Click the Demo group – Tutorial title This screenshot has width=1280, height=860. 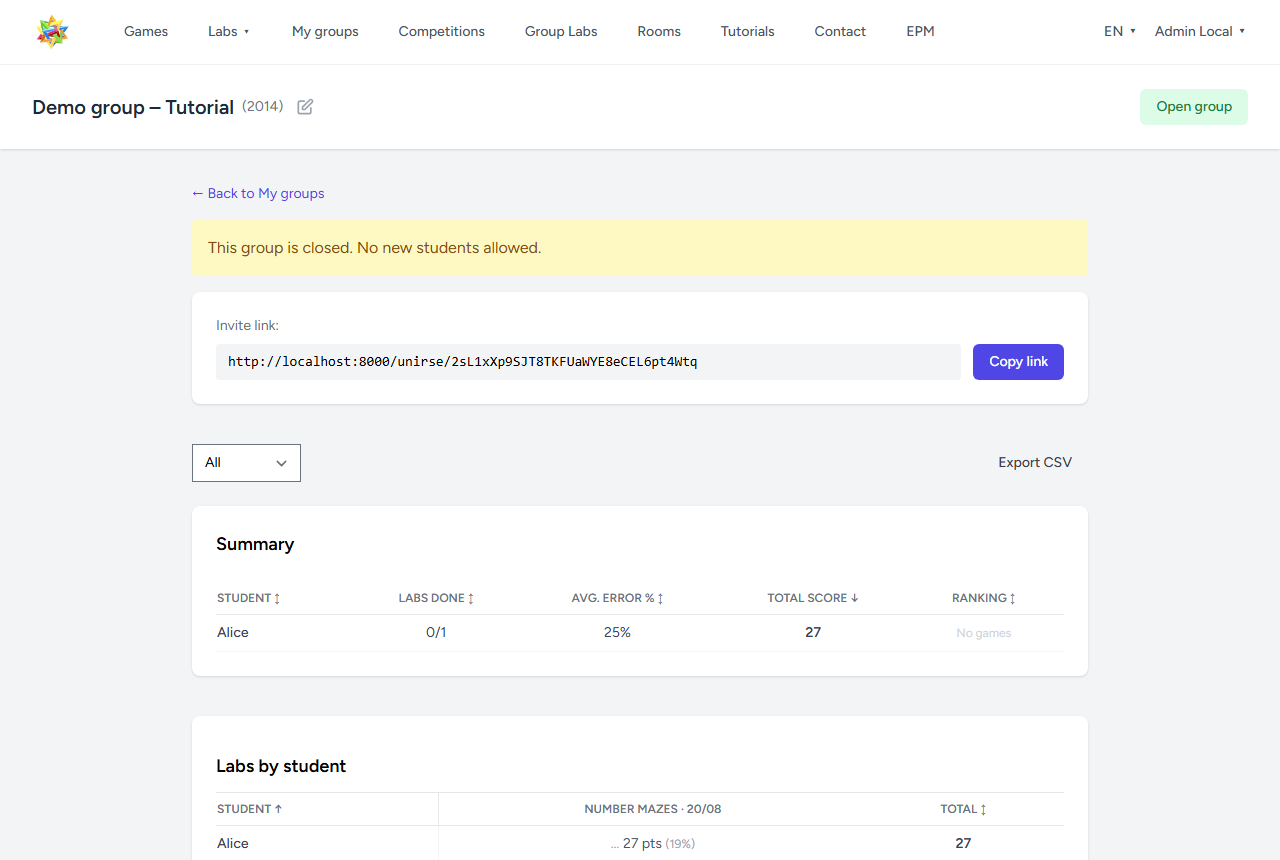[x=133, y=107]
